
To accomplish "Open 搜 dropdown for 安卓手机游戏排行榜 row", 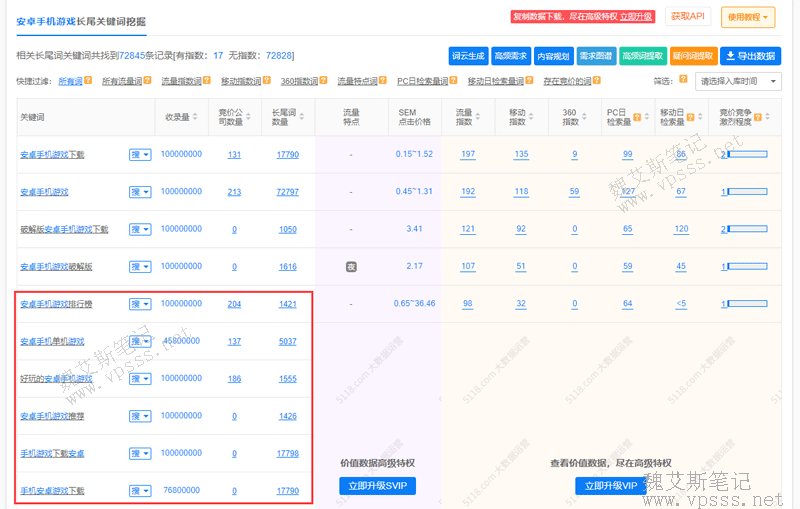I will tap(140, 304).
